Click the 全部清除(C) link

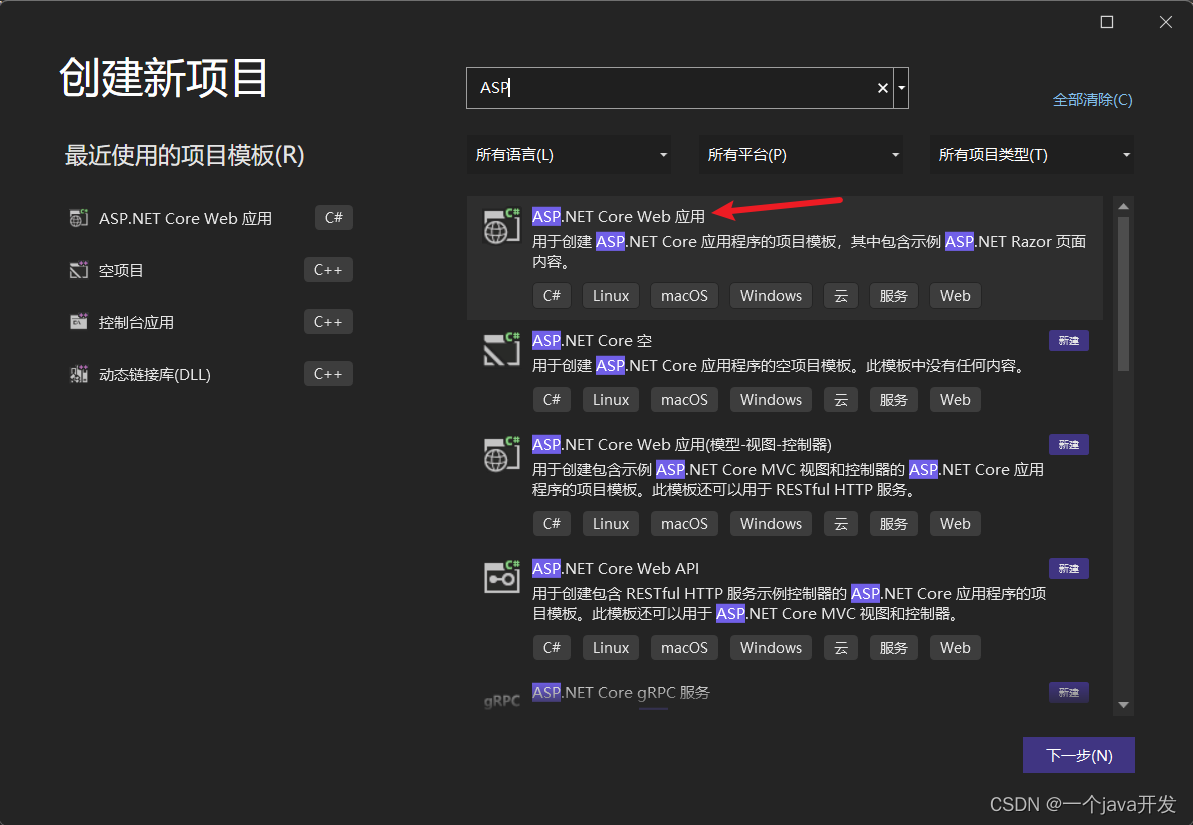pos(1092,100)
